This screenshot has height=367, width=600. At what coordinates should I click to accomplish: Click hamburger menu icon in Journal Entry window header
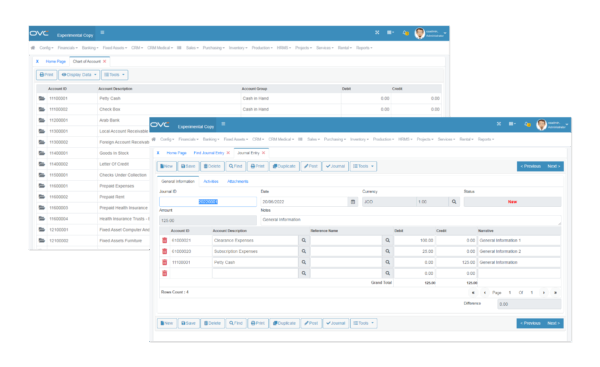(223, 124)
